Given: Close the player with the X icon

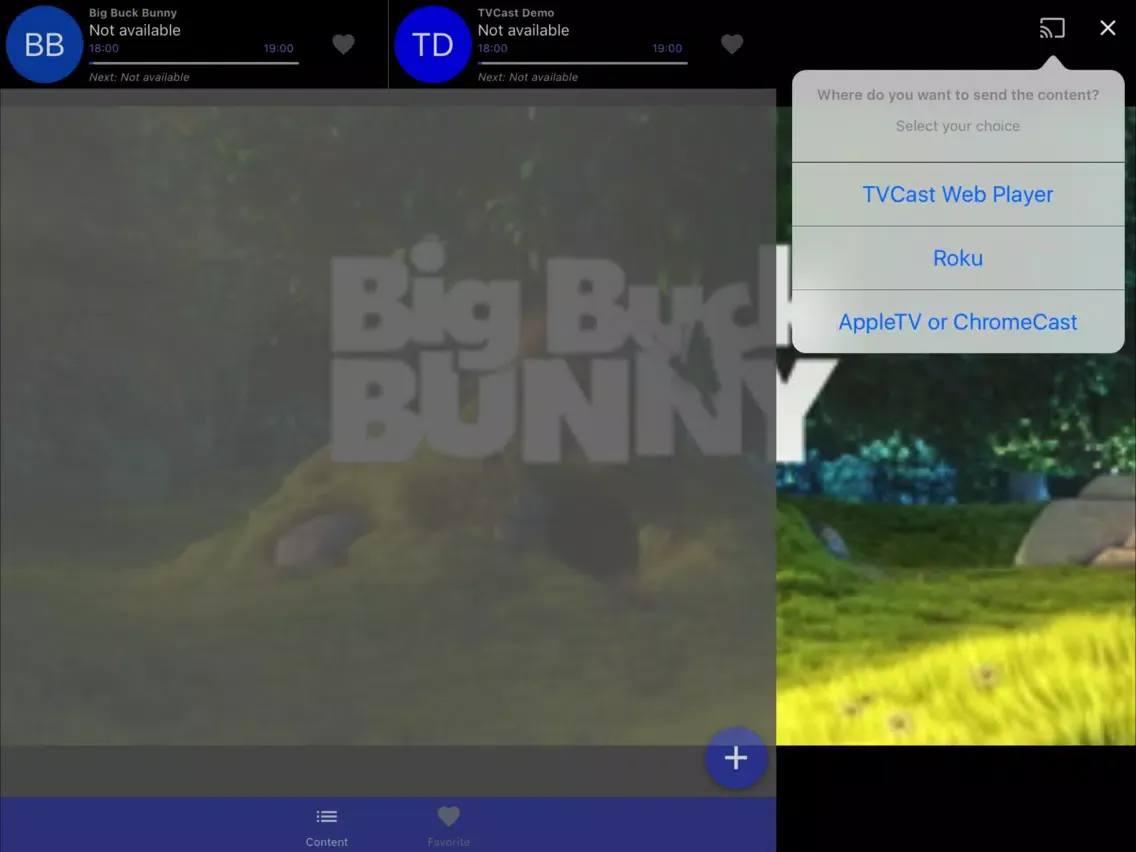Looking at the screenshot, I should point(1108,28).
